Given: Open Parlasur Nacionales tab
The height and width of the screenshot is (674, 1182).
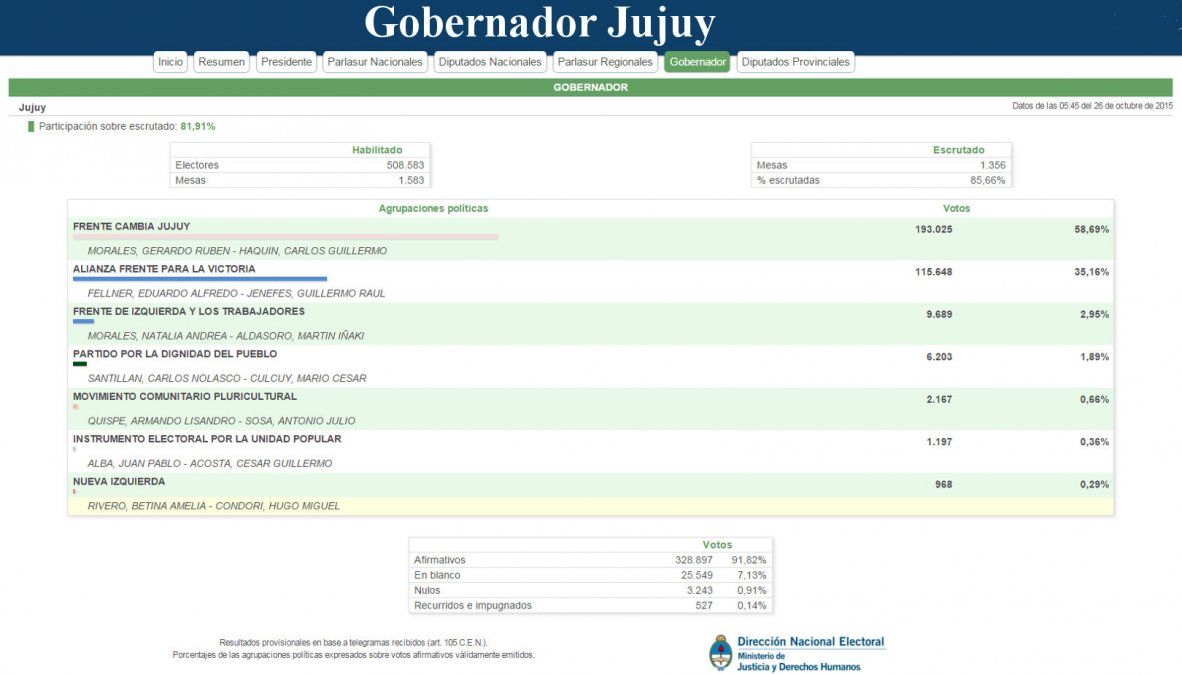Looking at the screenshot, I should pos(375,62).
